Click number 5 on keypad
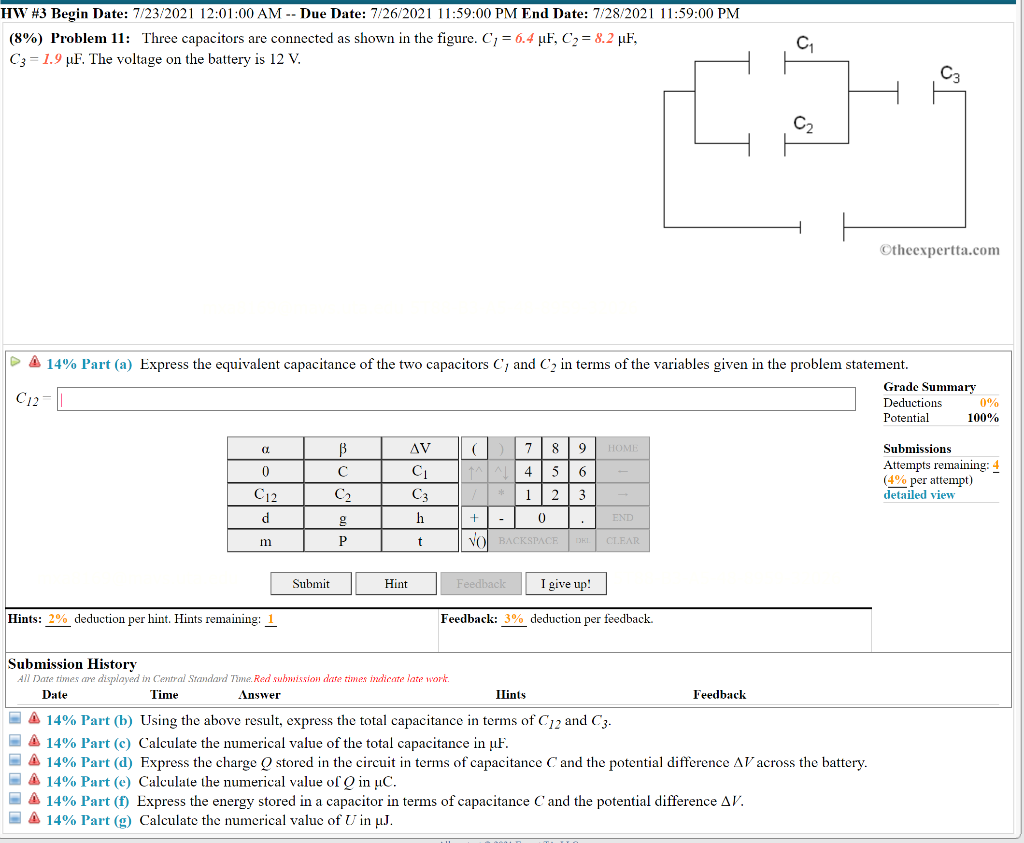The height and width of the screenshot is (843, 1024). click(555, 471)
